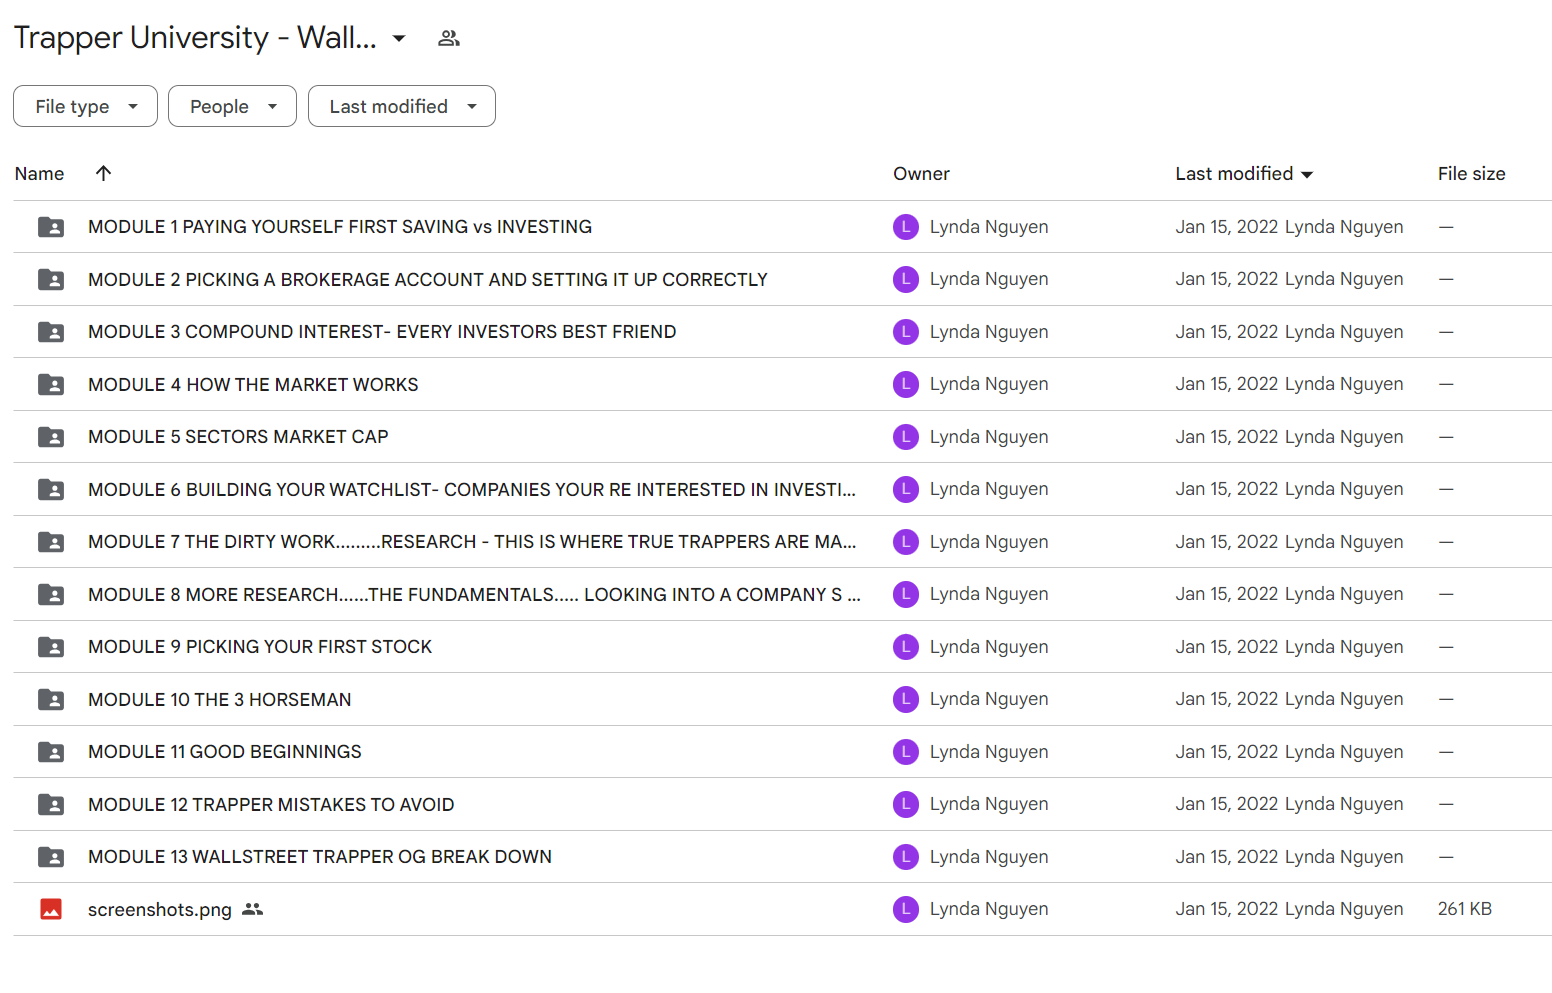
Task: Click the shared icon beside screenshots.png name
Action: click(253, 909)
